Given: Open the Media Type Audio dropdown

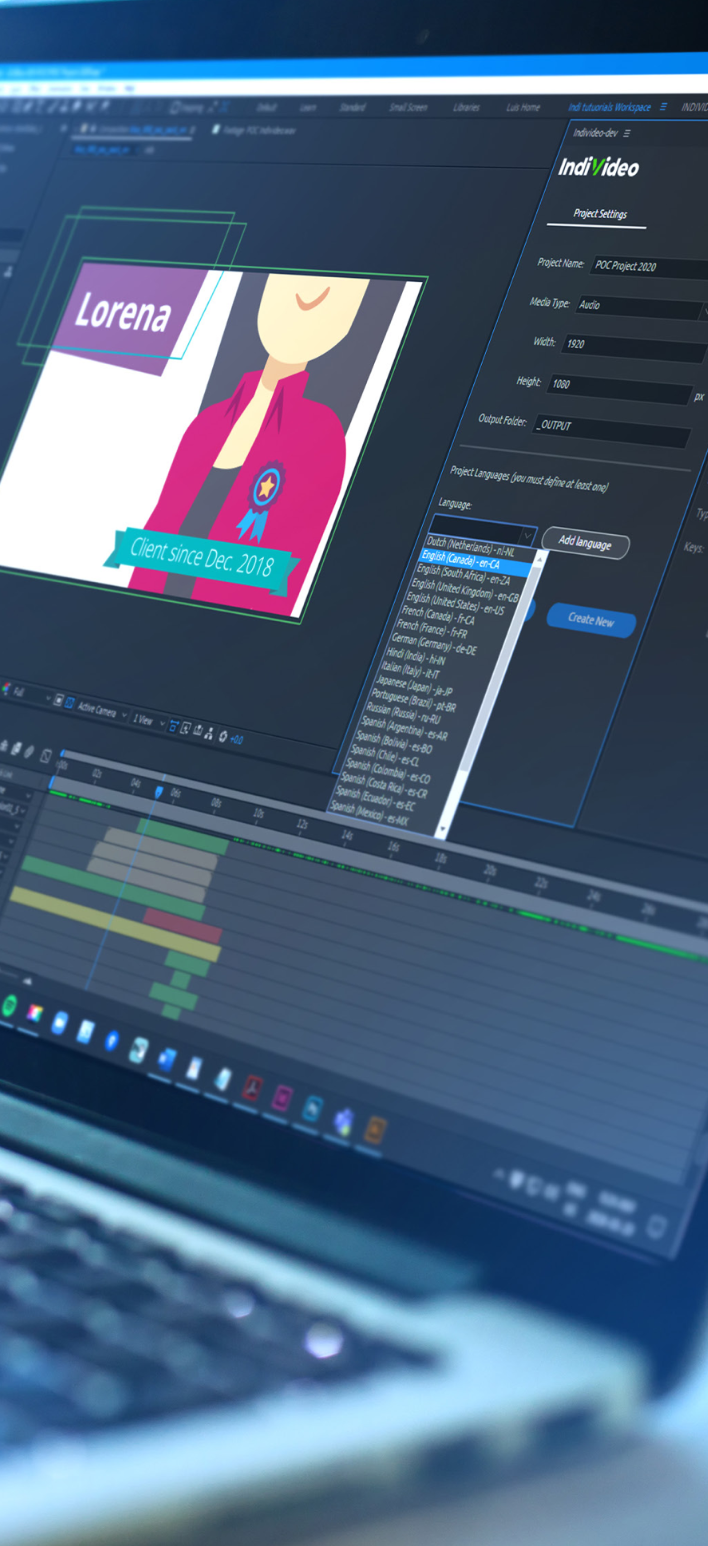Looking at the screenshot, I should 640,308.
